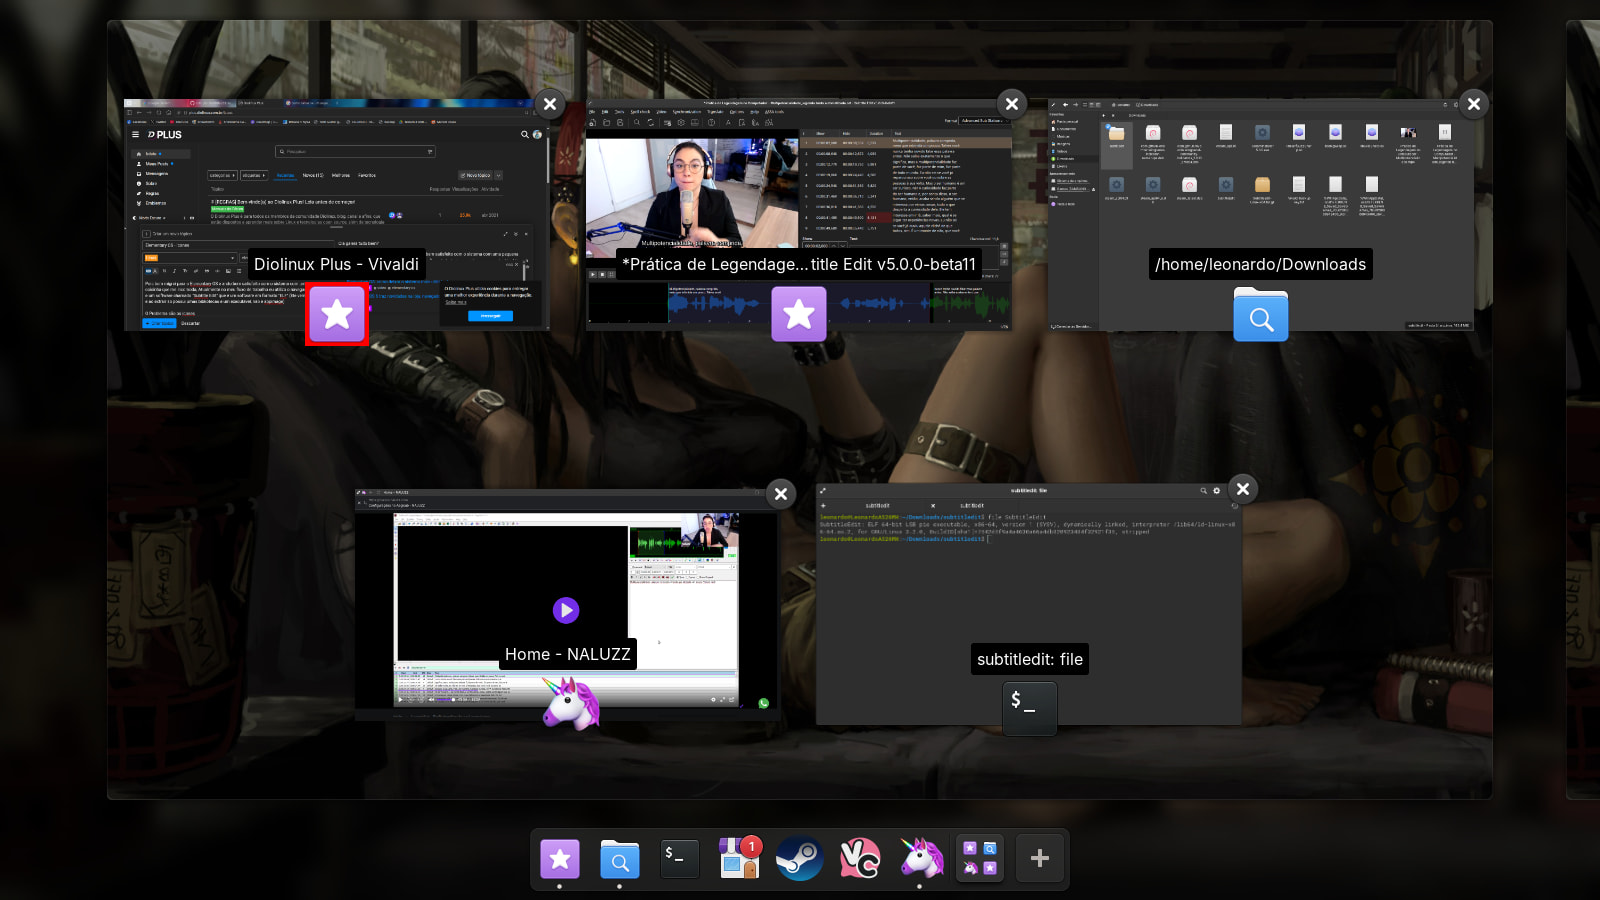Select the Diolinux Plus - Vivaldi window preview
1600x900 pixels.
tap(336, 200)
